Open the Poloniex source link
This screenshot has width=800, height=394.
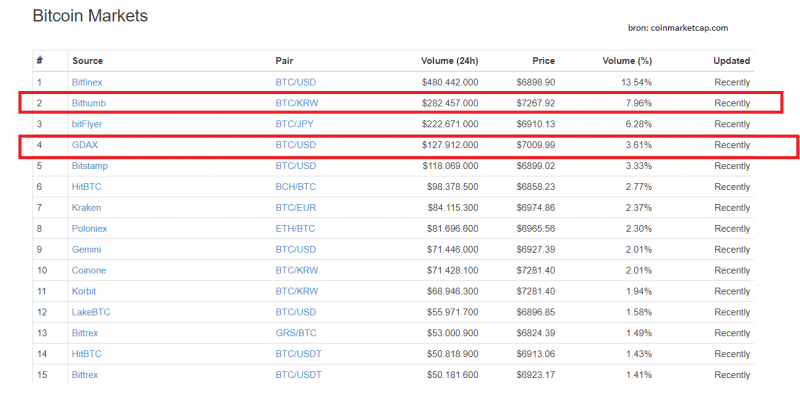click(89, 229)
